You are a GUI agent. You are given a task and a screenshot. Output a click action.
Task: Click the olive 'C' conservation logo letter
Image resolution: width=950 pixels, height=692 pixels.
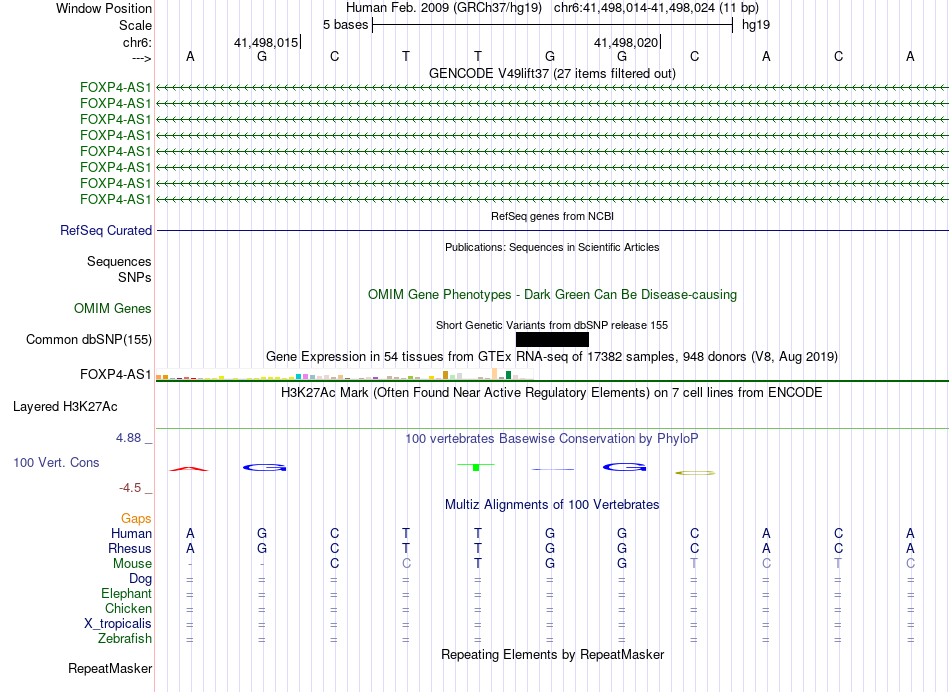pyautogui.click(x=695, y=473)
